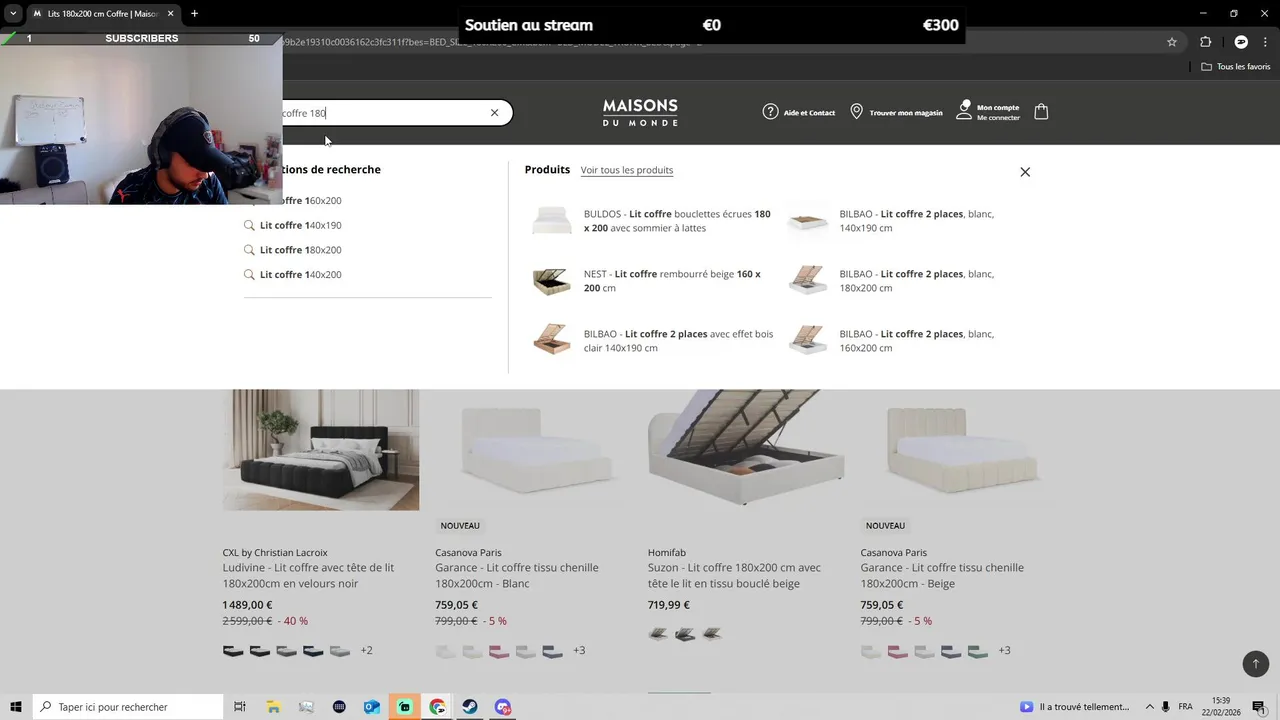Open Chrome extensions puzzle icon
1280x720 pixels.
pos(1205,42)
